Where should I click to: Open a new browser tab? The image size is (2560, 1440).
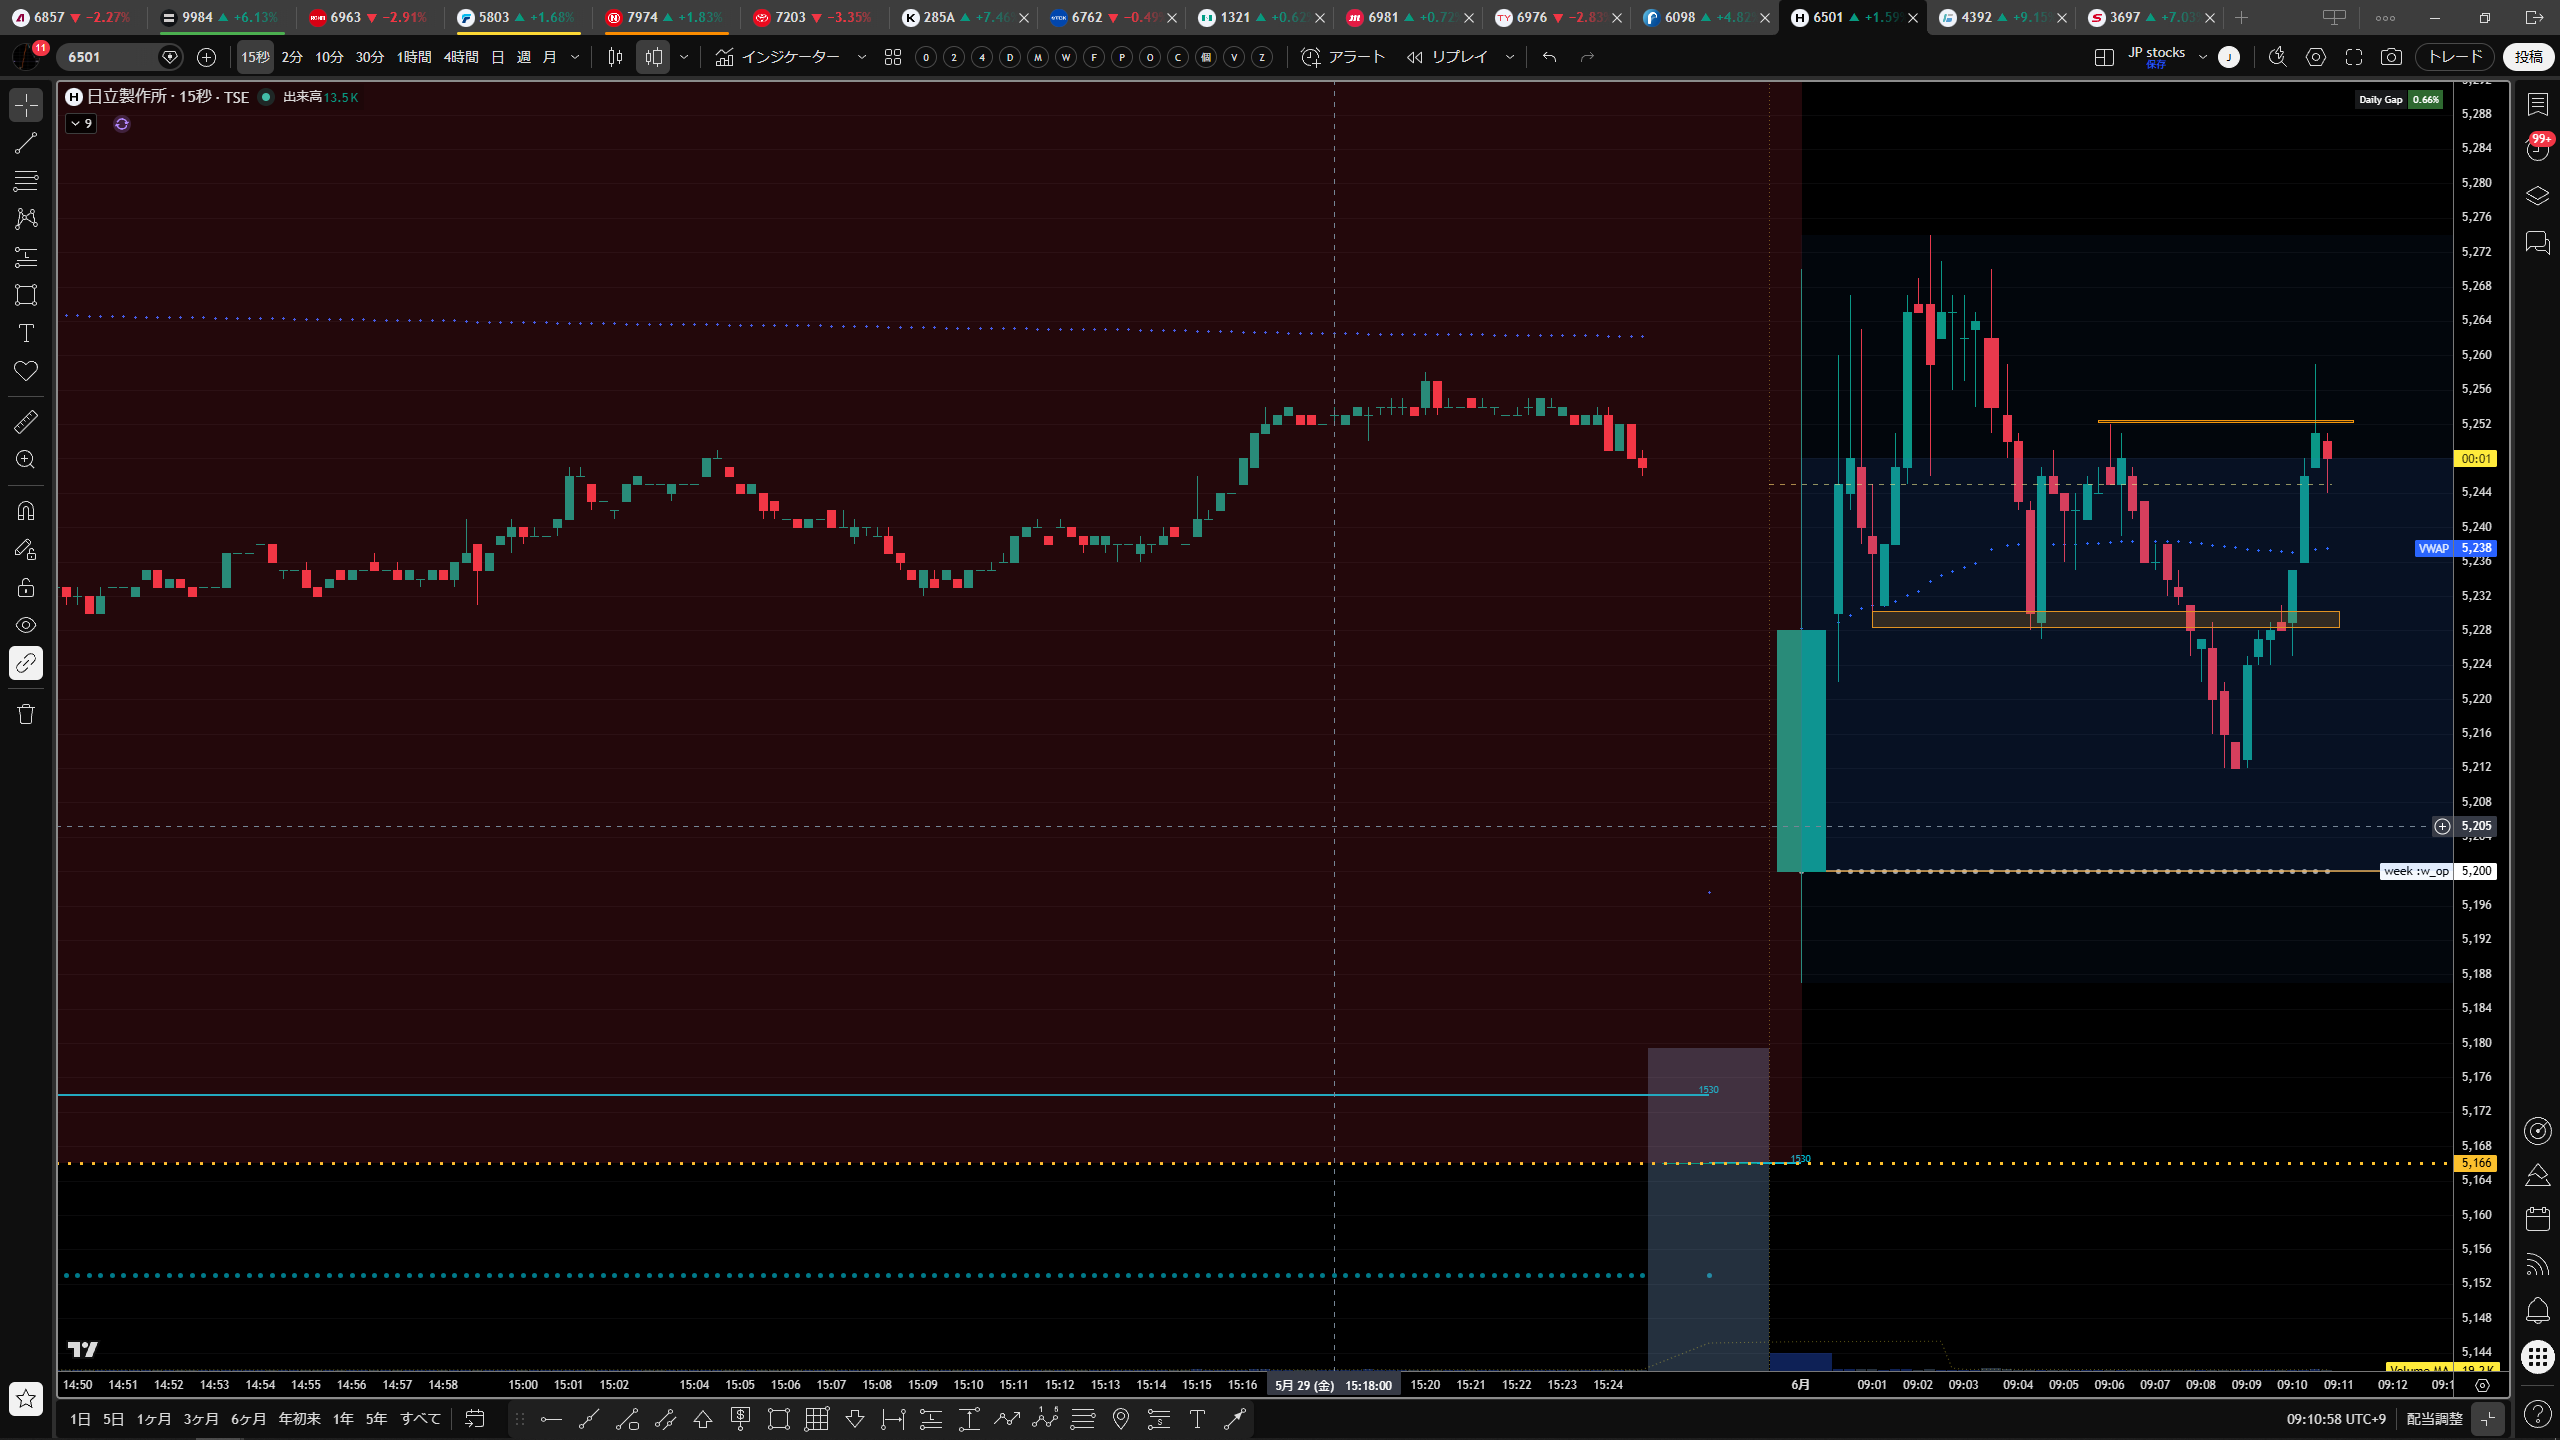point(2241,17)
